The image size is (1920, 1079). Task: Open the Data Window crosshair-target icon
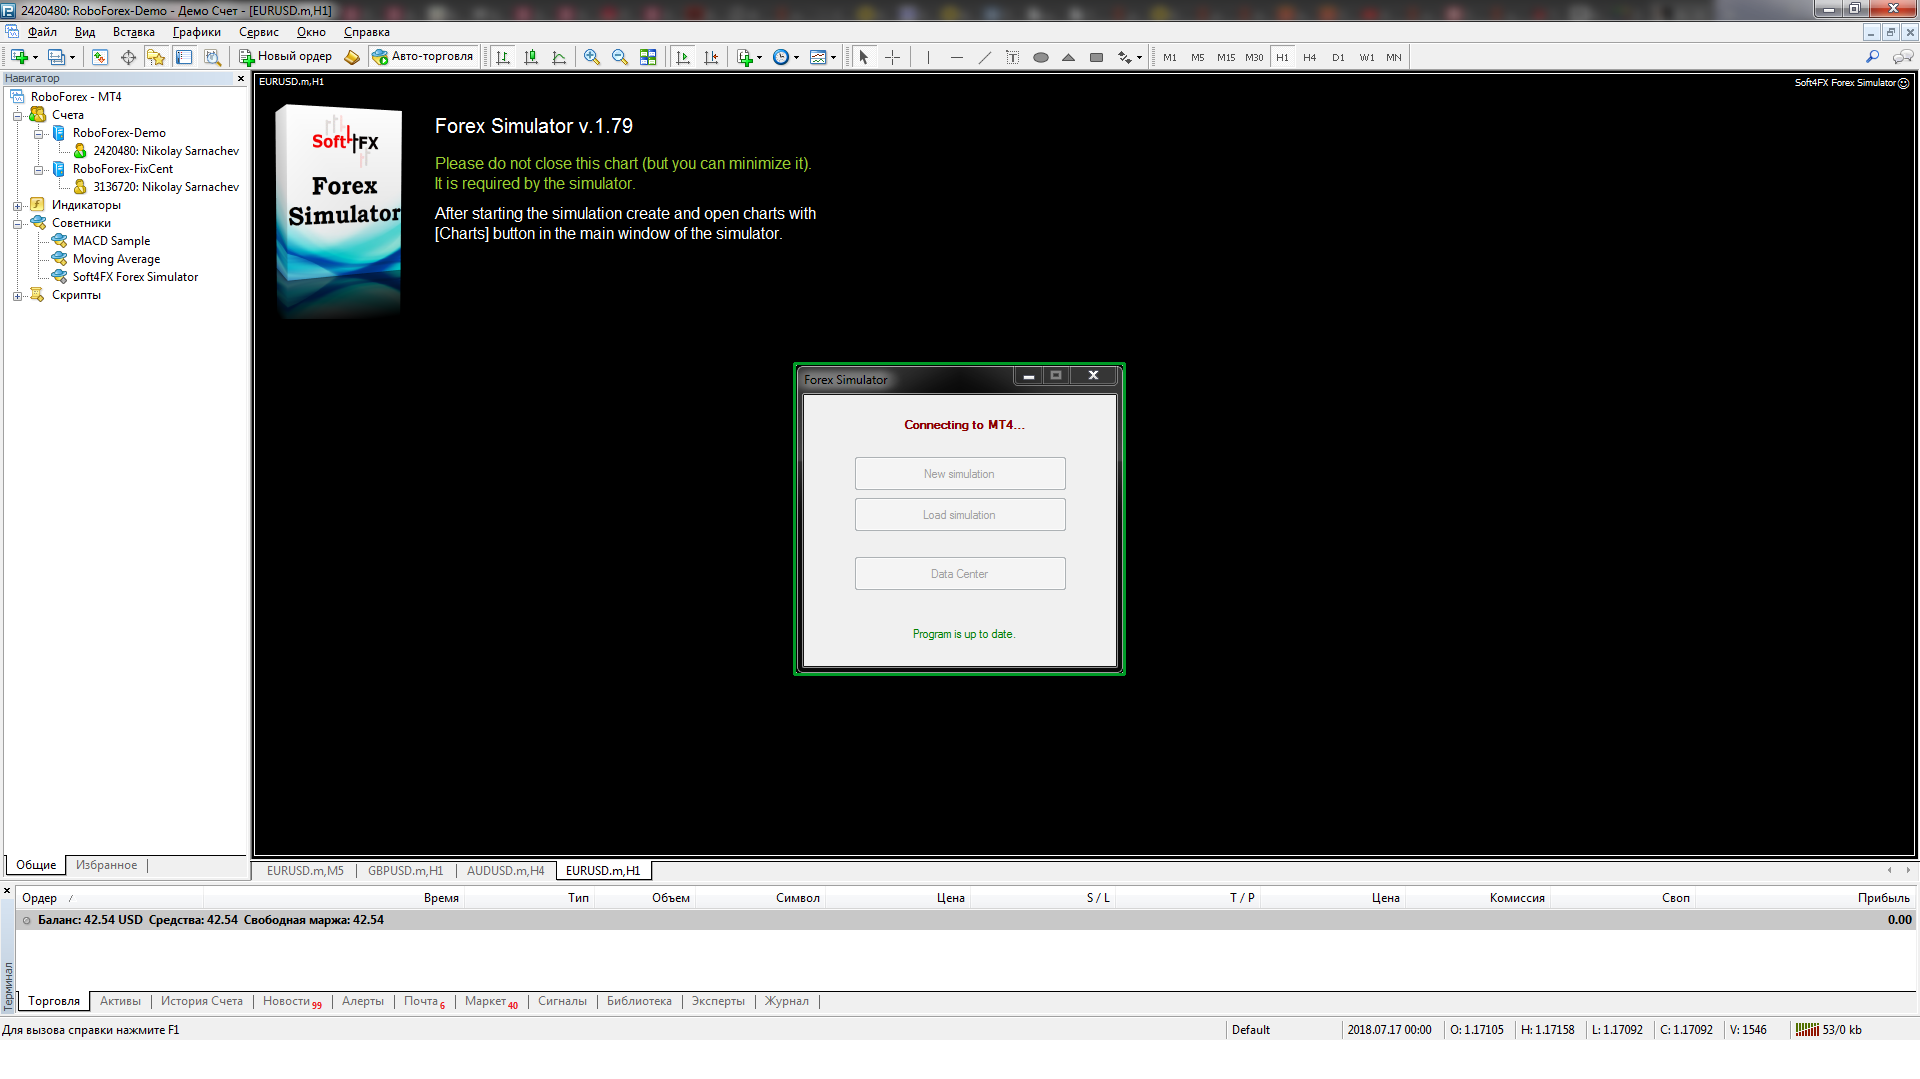[x=128, y=57]
